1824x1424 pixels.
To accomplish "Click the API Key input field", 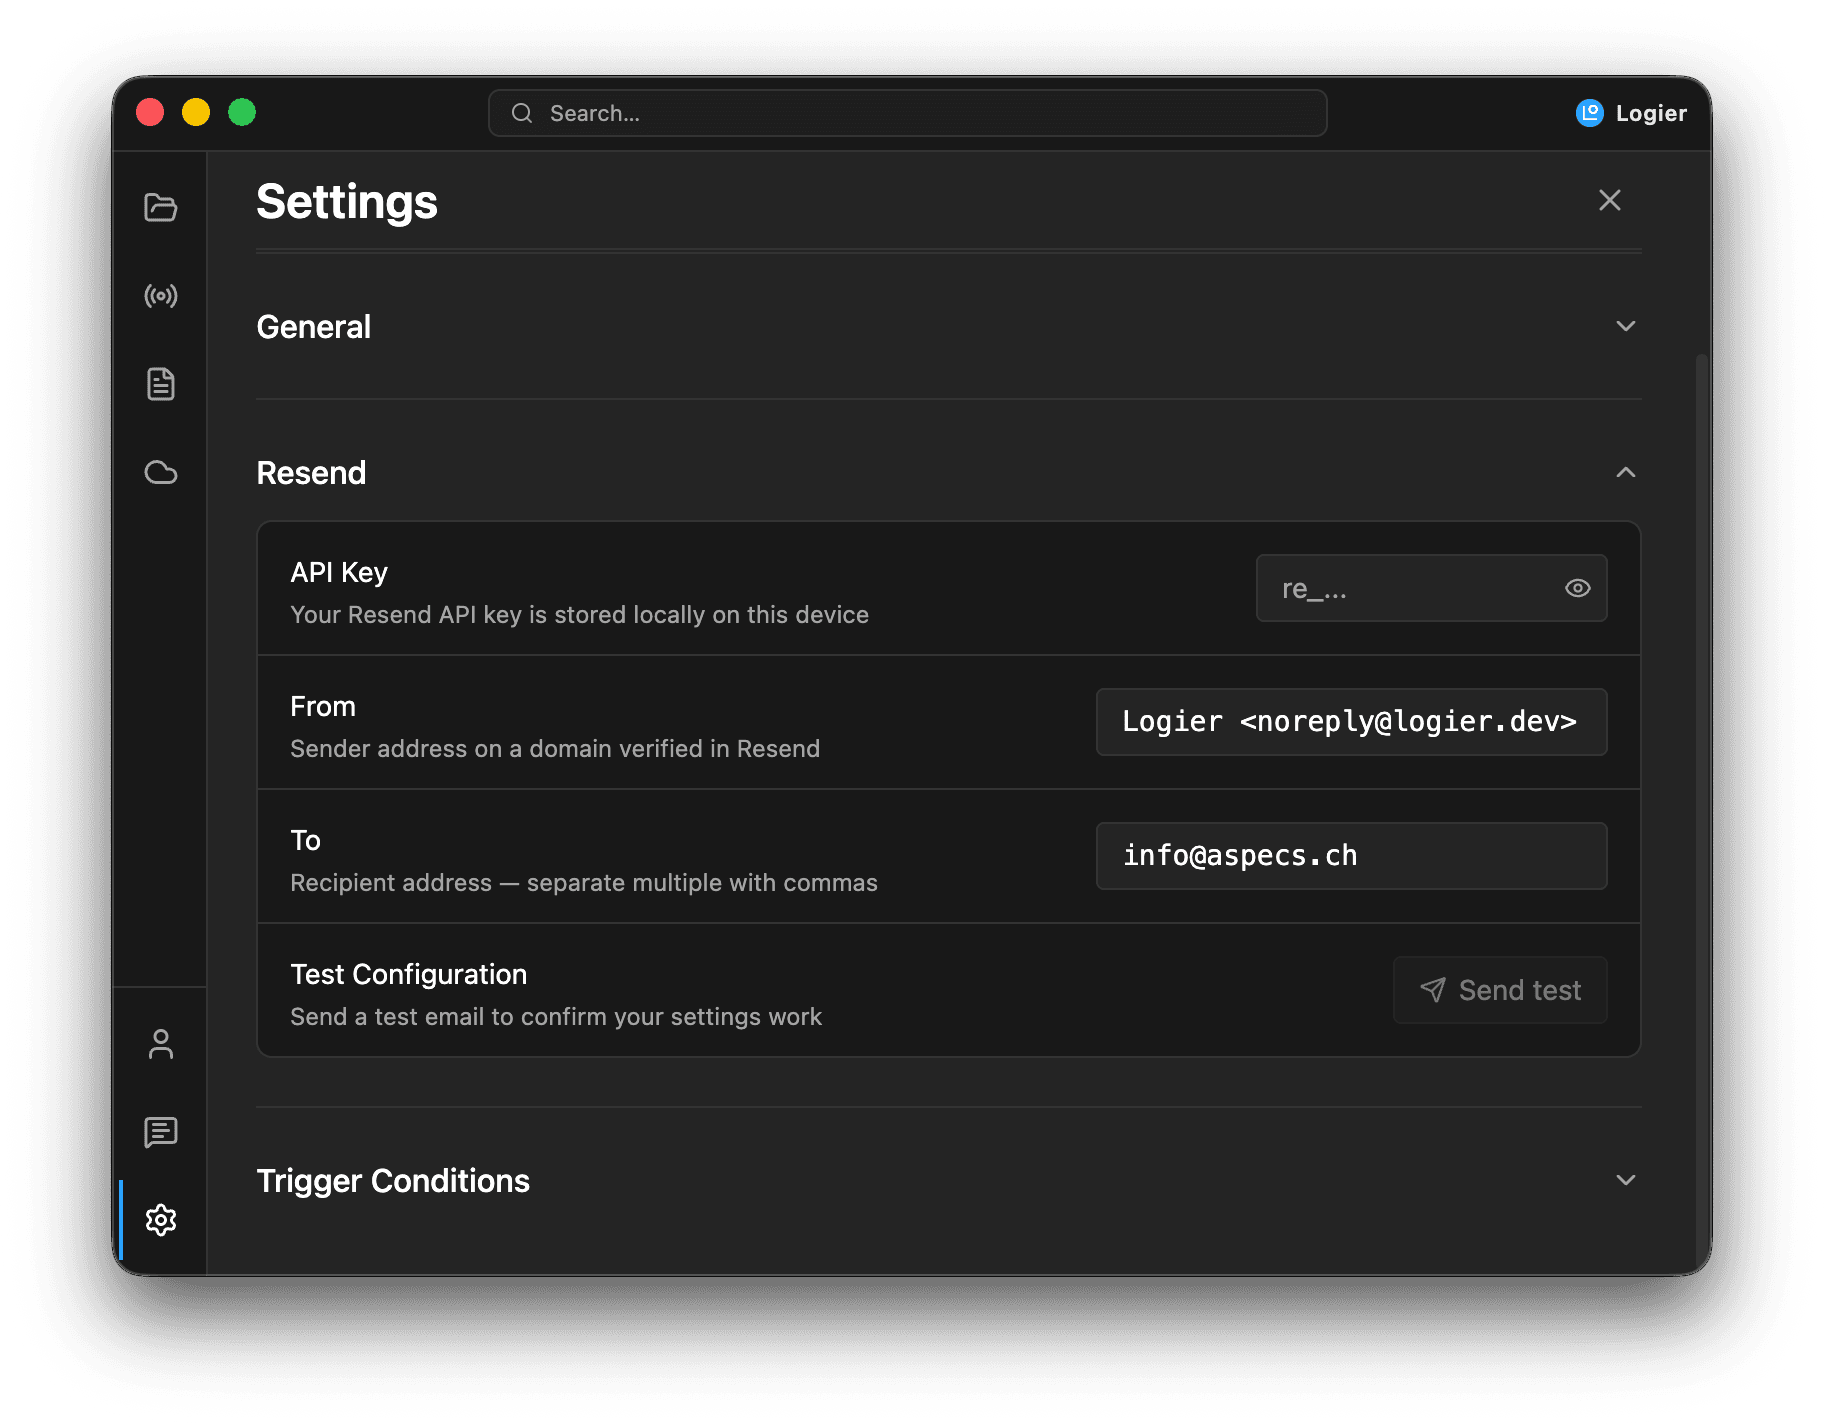I will (1431, 588).
